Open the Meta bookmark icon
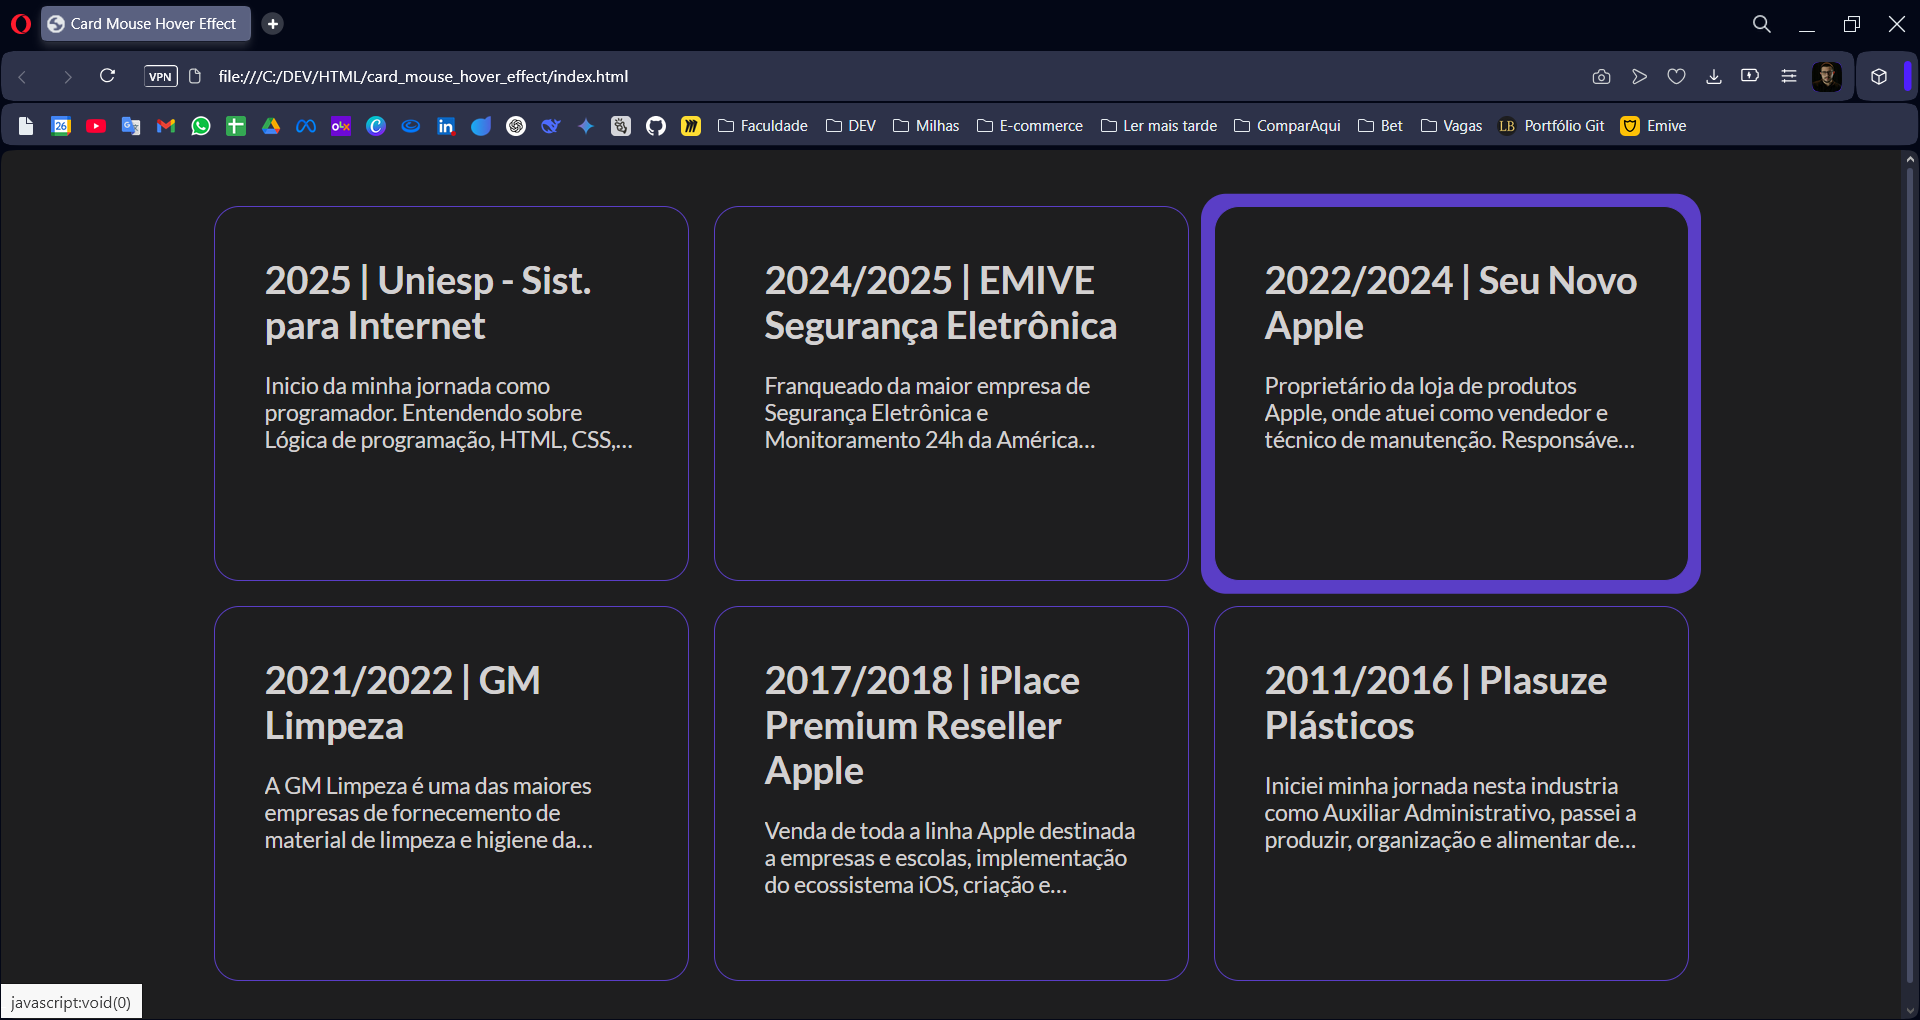The width and height of the screenshot is (1920, 1020). click(x=306, y=126)
